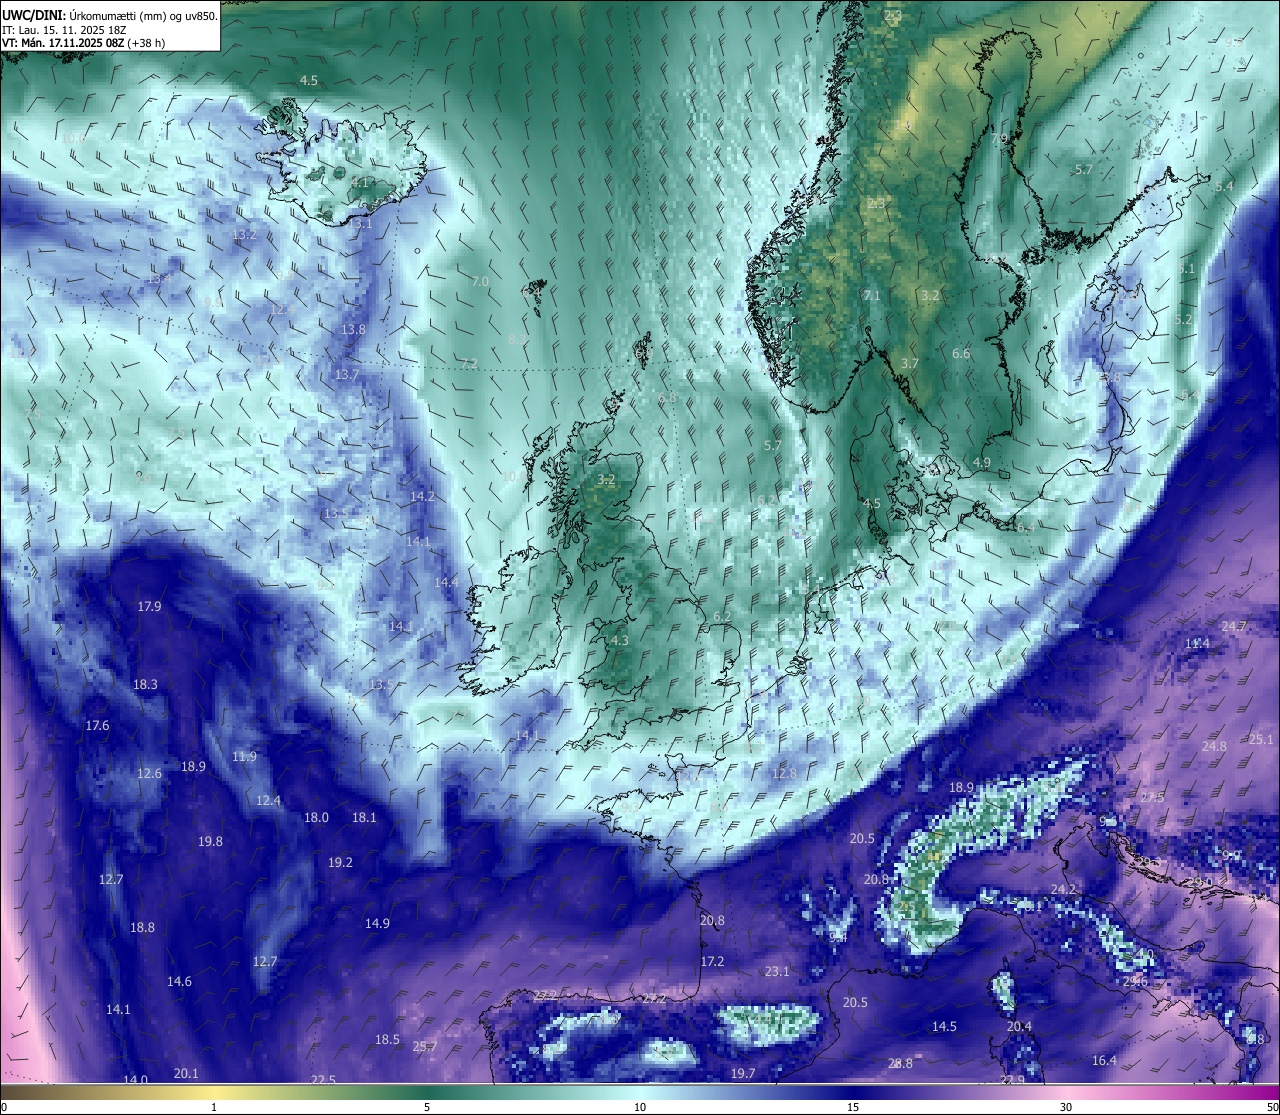Screen dimensions: 1280x1115
Task: Click the map value '11.9'
Action: click(244, 756)
